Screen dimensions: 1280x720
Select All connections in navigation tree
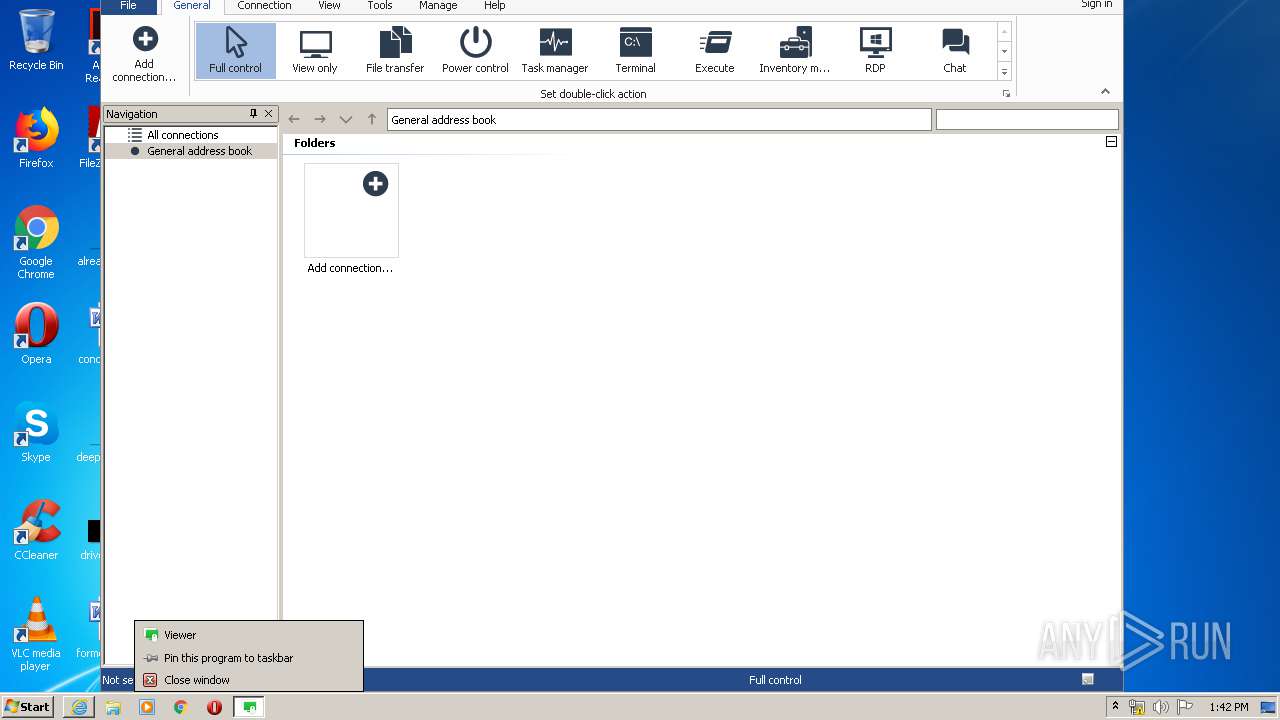coord(182,135)
